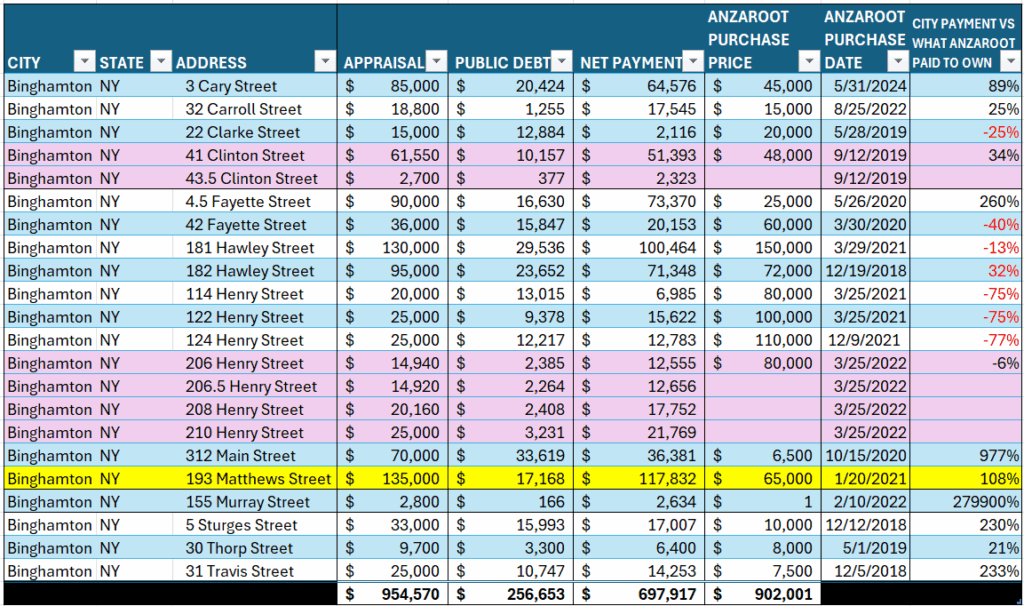Select the net payment total 697,917 cell
1024x606 pixels.
638,595
